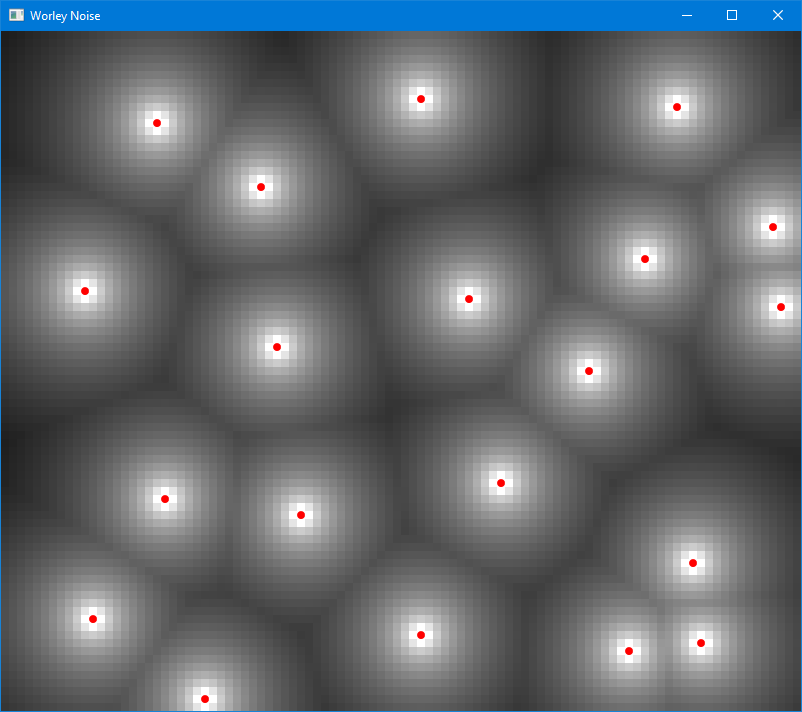The height and width of the screenshot is (712, 802).
Task: Click the leftmost red point on the middle-left edge
Action: [85, 291]
